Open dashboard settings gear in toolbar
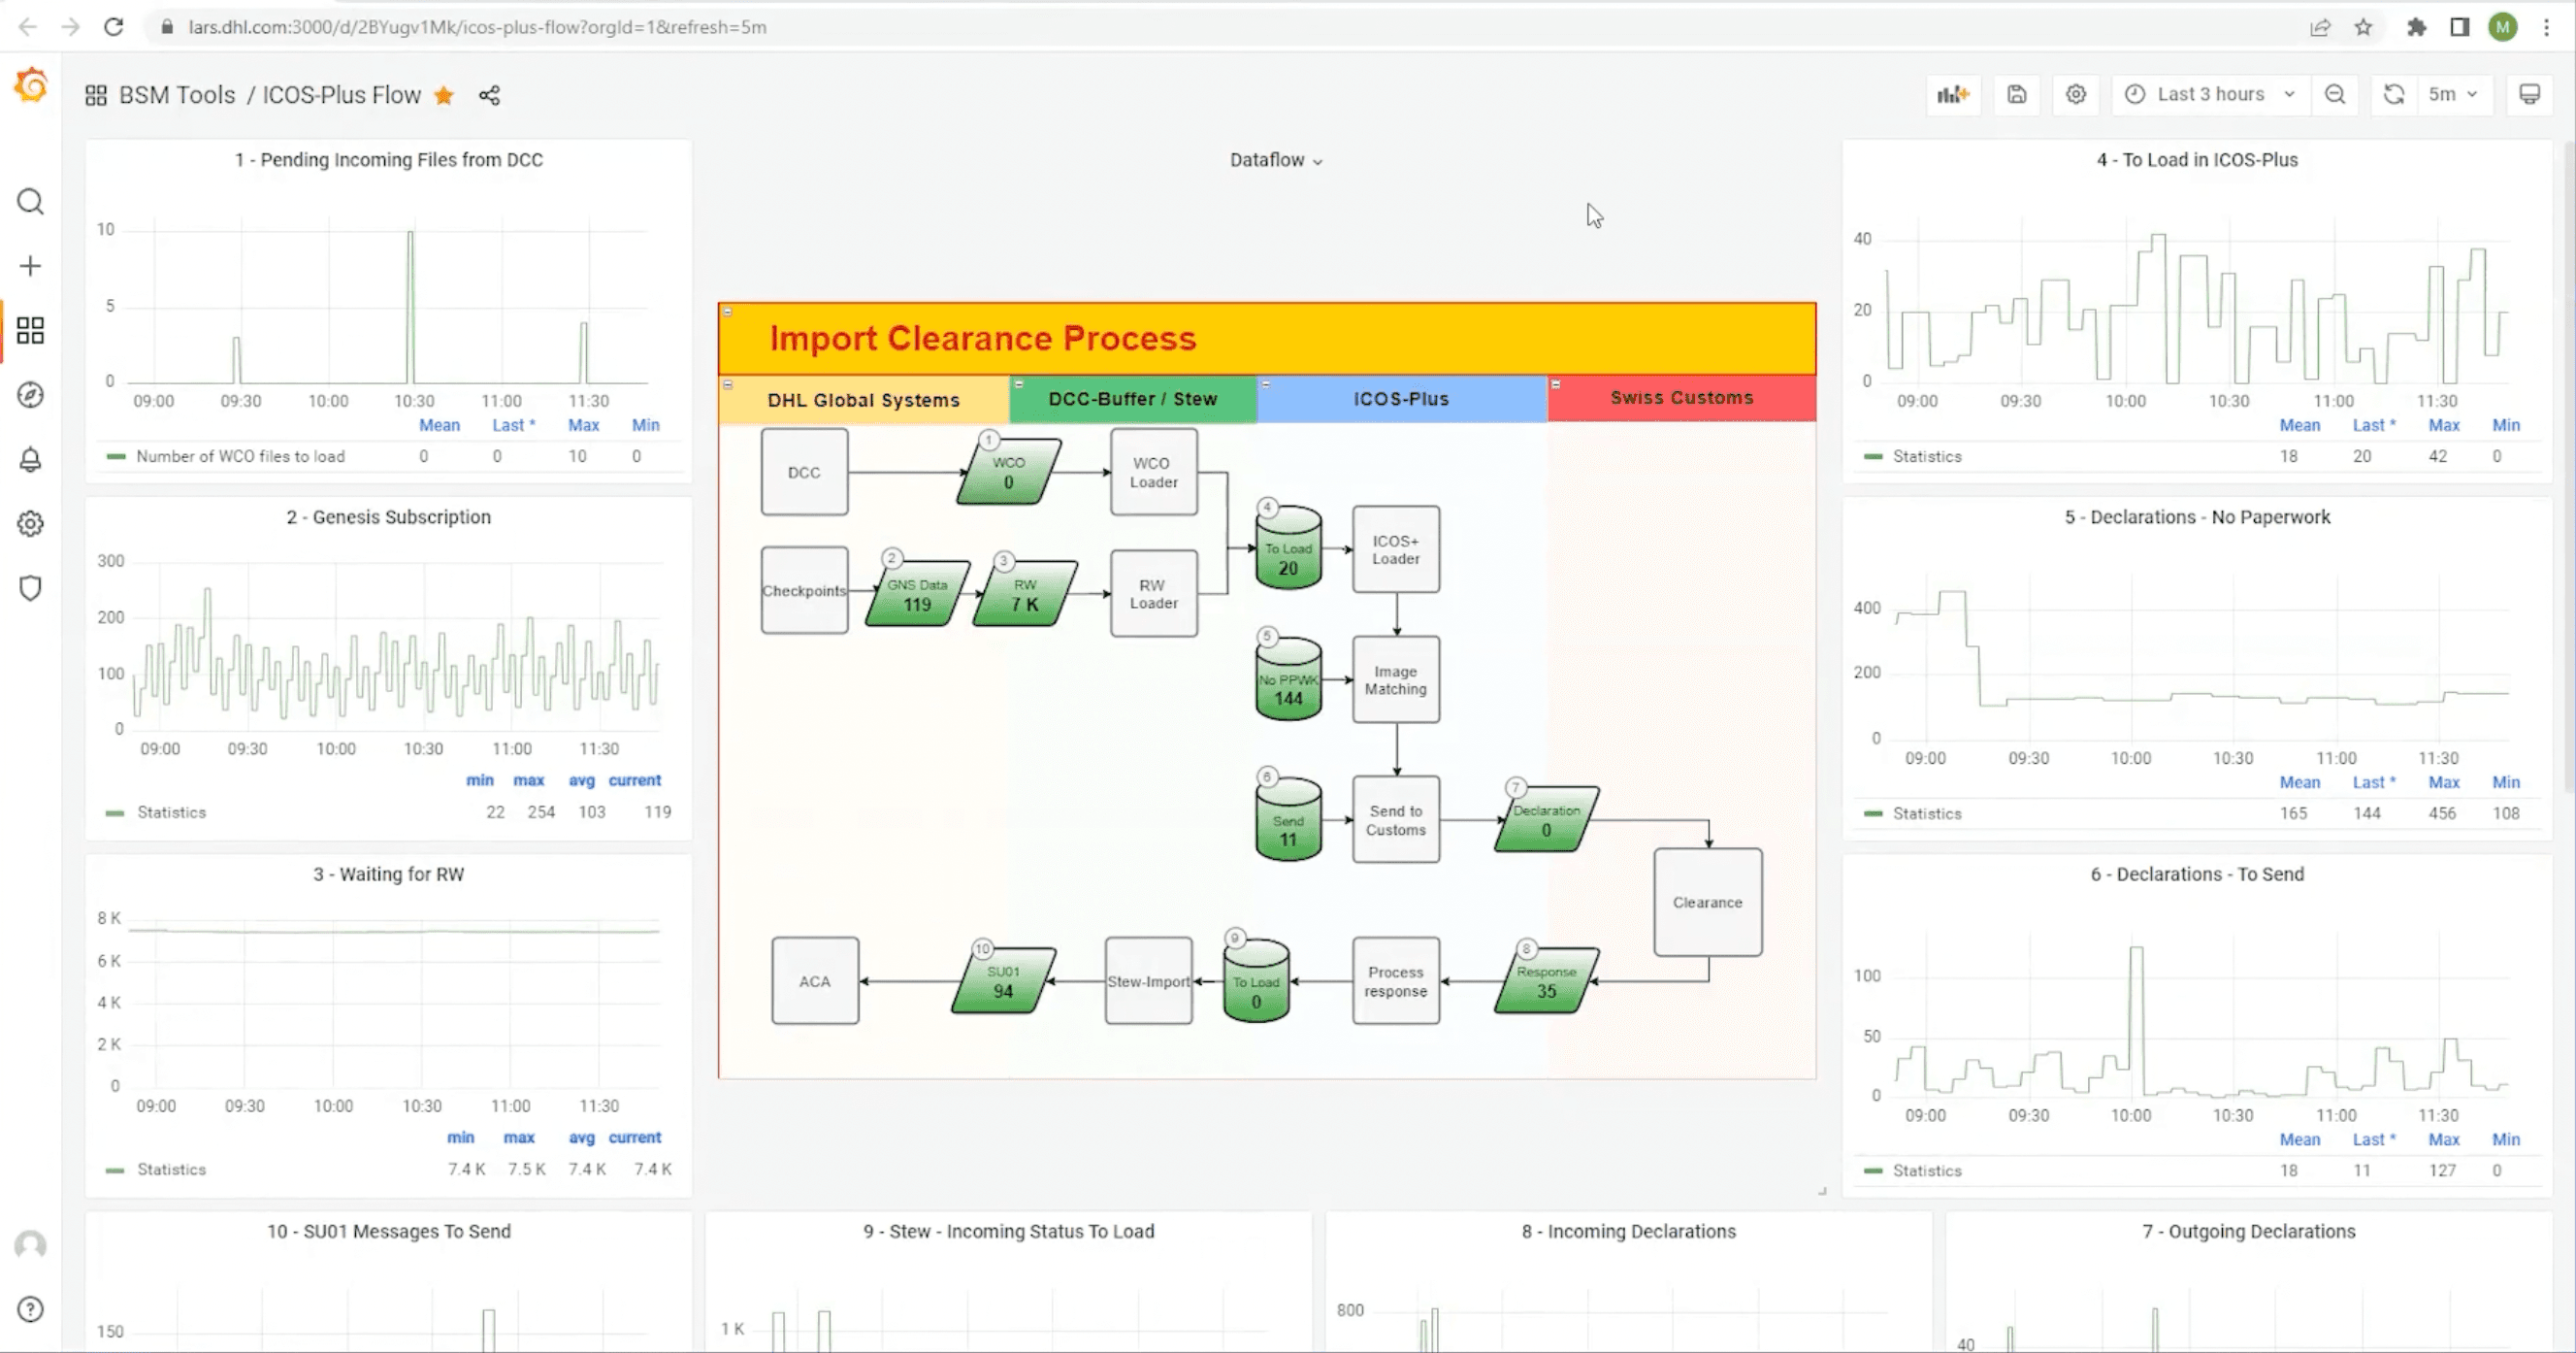The height and width of the screenshot is (1353, 2576). point(2076,94)
